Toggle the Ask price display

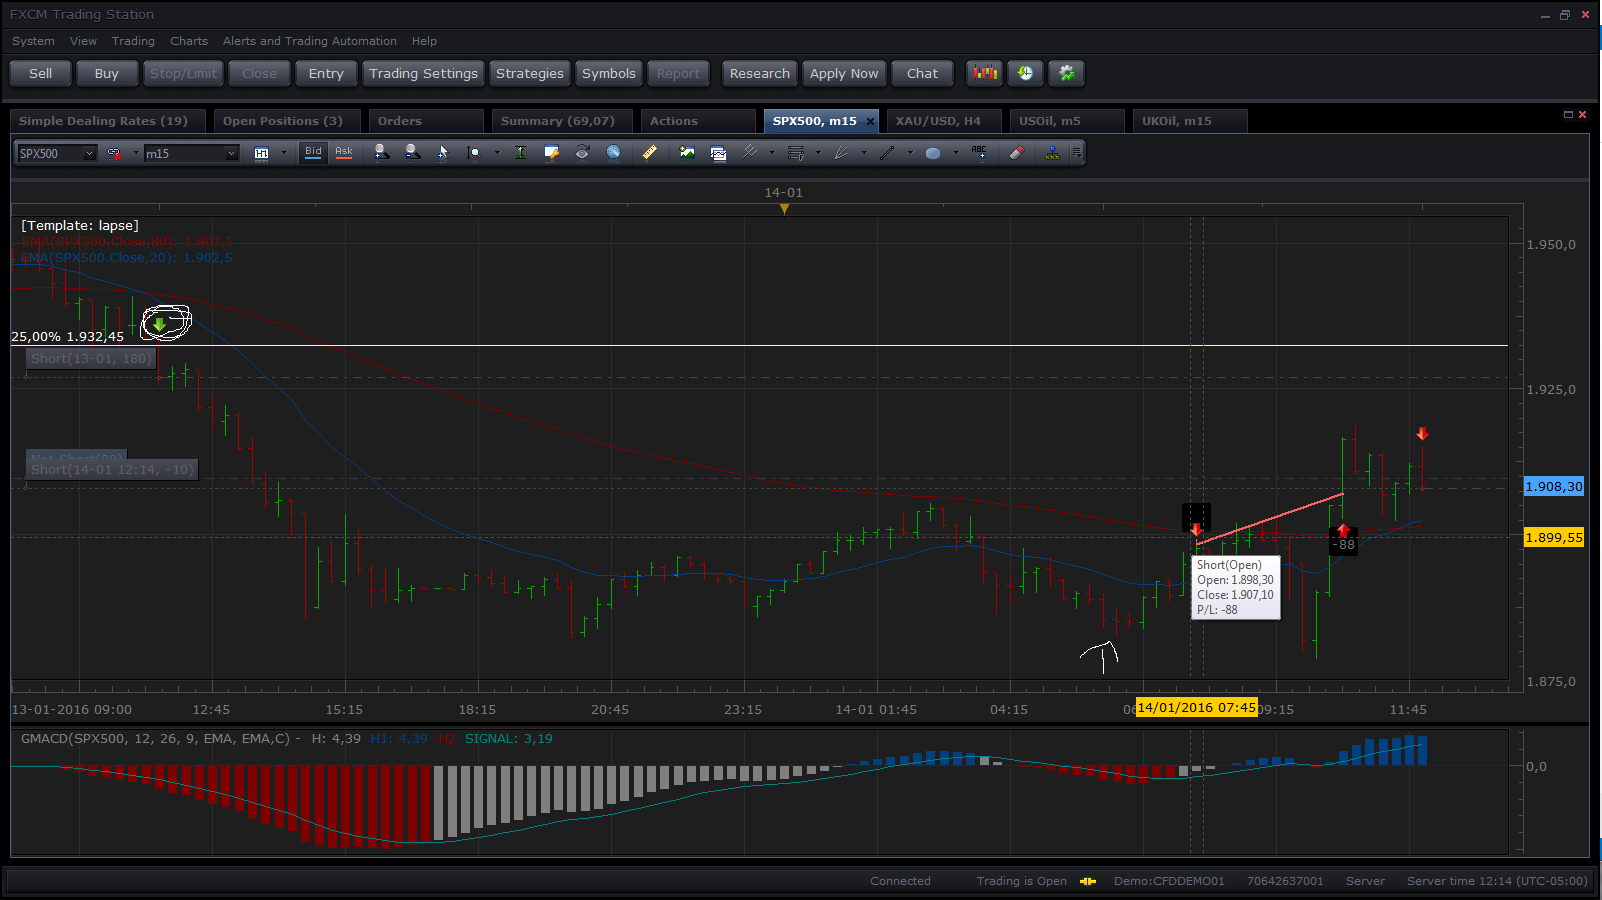344,152
